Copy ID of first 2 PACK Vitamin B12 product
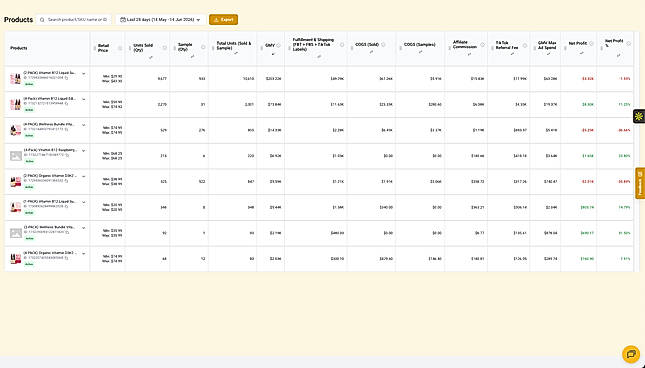Screen dimensions: 645x368 [66, 77]
